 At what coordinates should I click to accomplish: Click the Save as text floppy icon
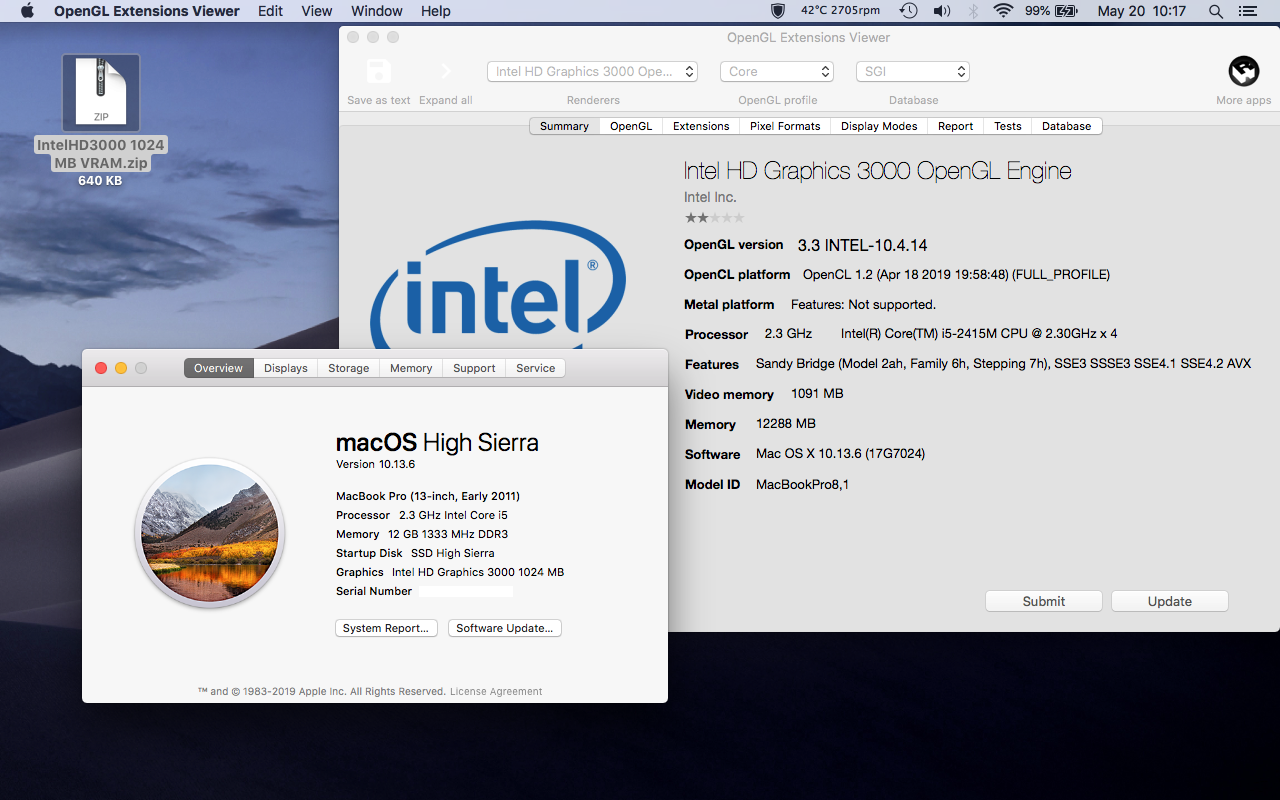(x=379, y=71)
